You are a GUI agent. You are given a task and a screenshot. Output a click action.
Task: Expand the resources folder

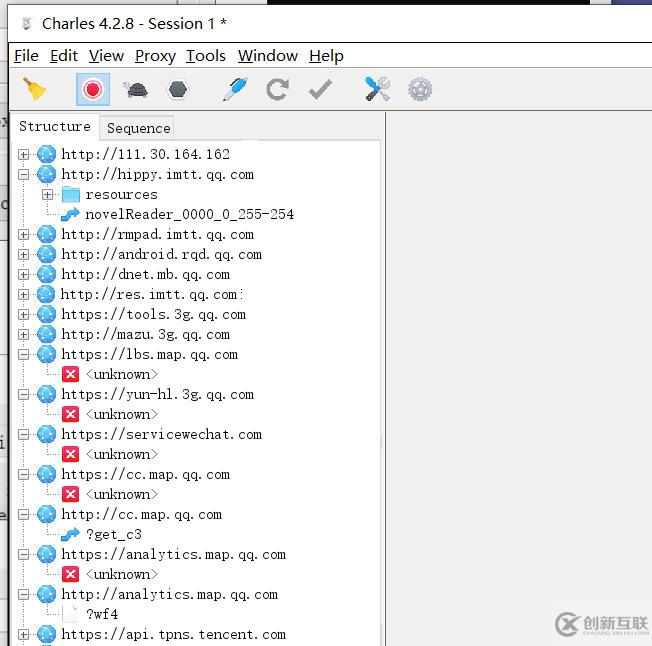coord(47,195)
